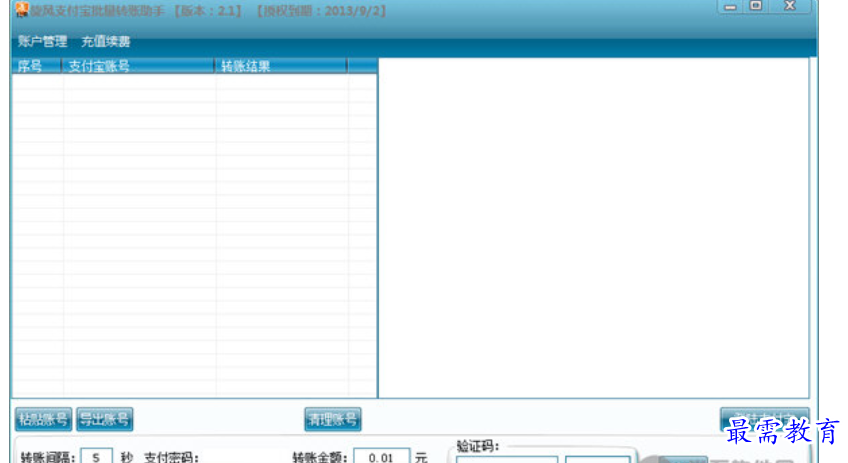The height and width of the screenshot is (463, 848).
Task: Sort by 支付宝账号 column header
Action: [138, 66]
